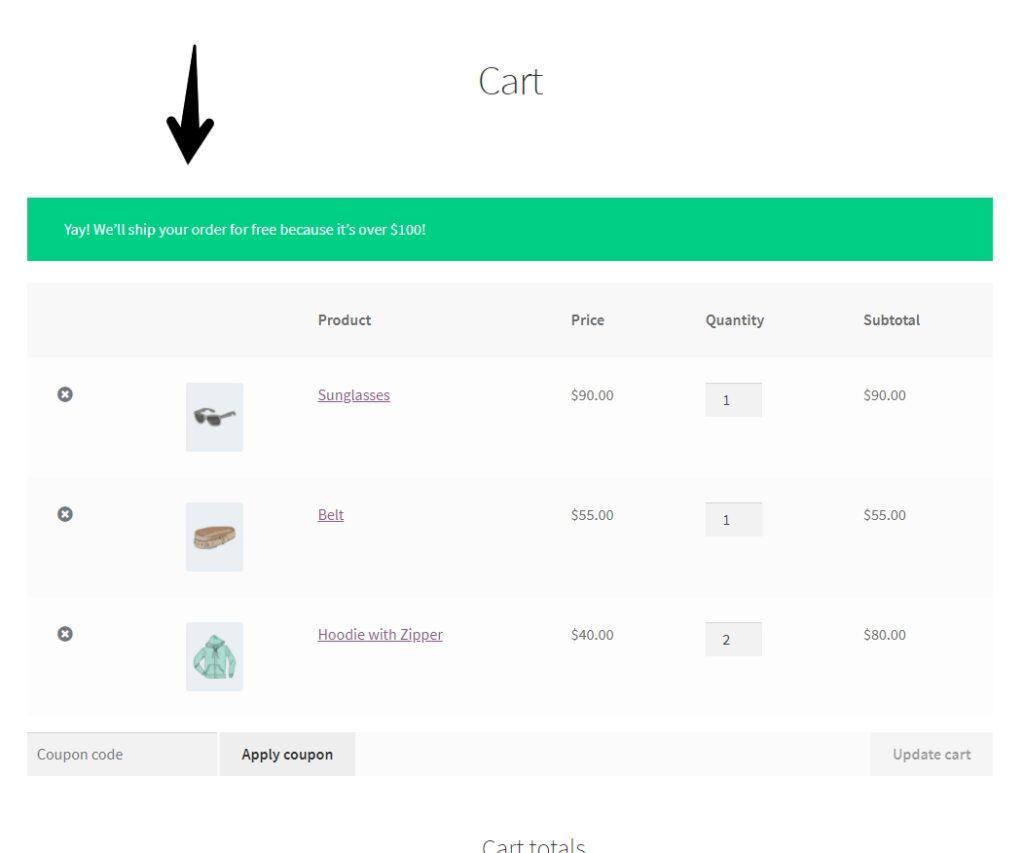Edit the Sunglasses quantity field
Viewport: 1024px width, 853px height.
pos(733,400)
